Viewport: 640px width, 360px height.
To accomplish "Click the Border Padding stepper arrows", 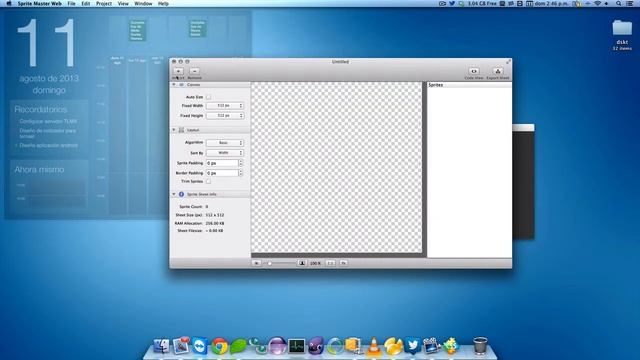I will click(x=240, y=173).
